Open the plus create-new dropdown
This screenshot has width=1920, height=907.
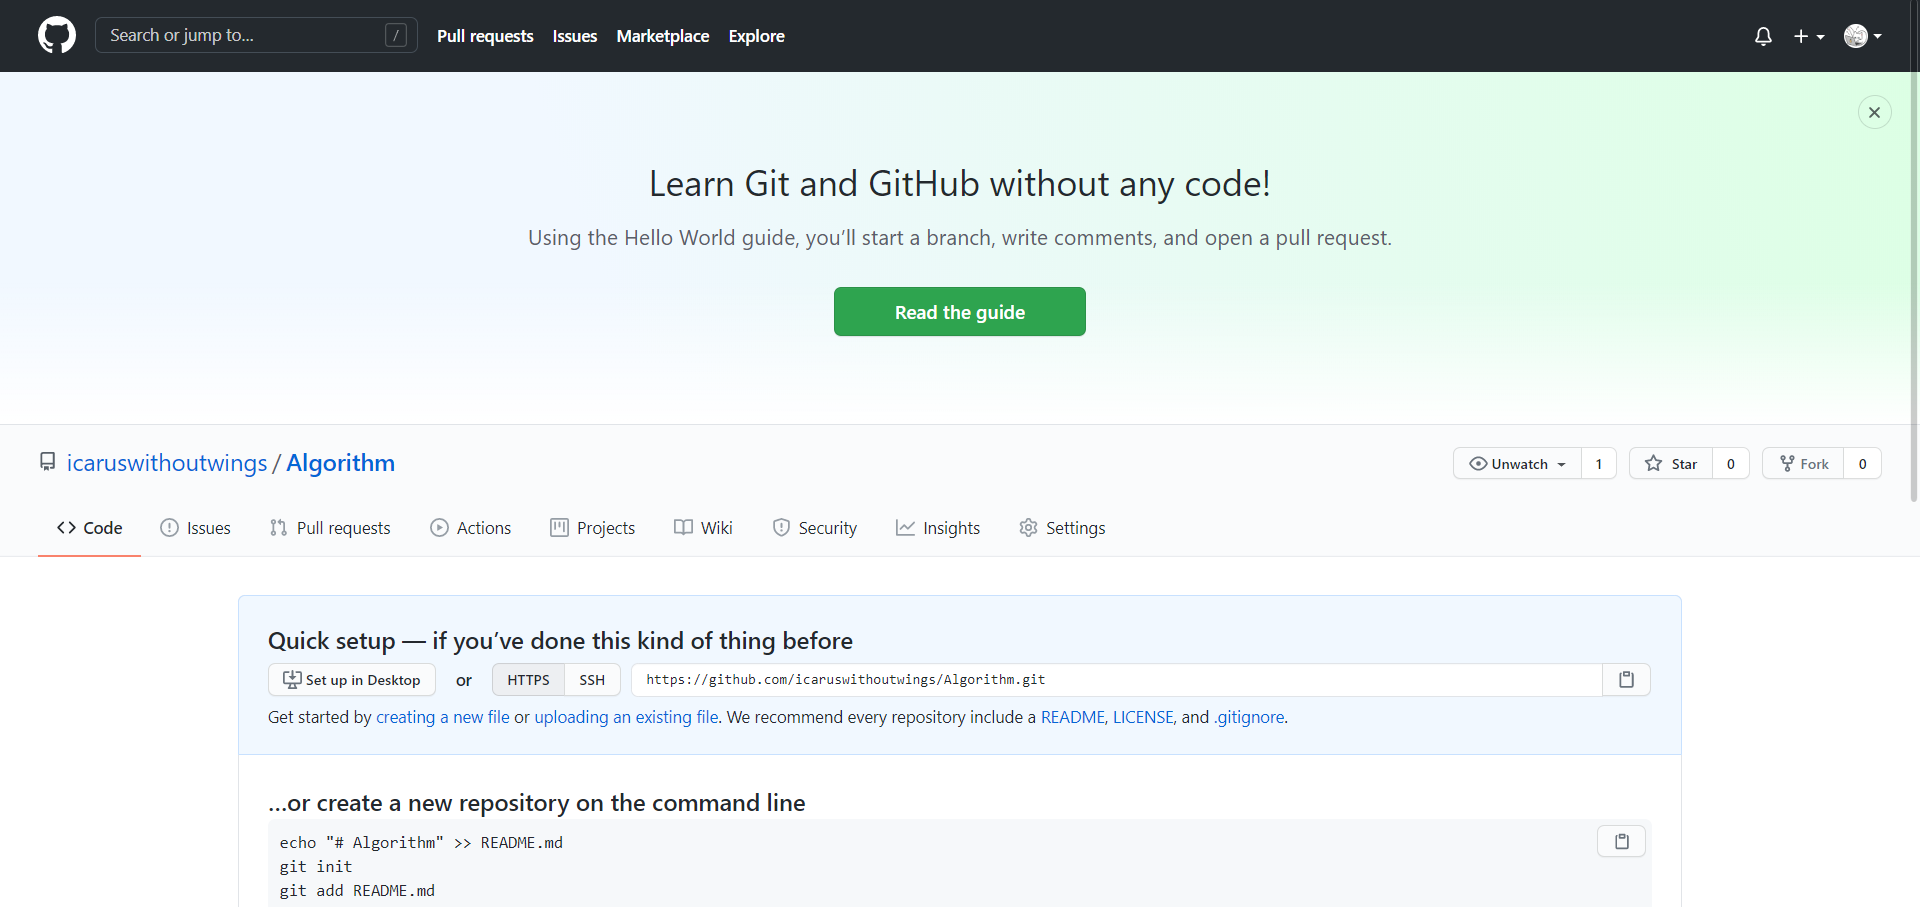coord(1809,36)
